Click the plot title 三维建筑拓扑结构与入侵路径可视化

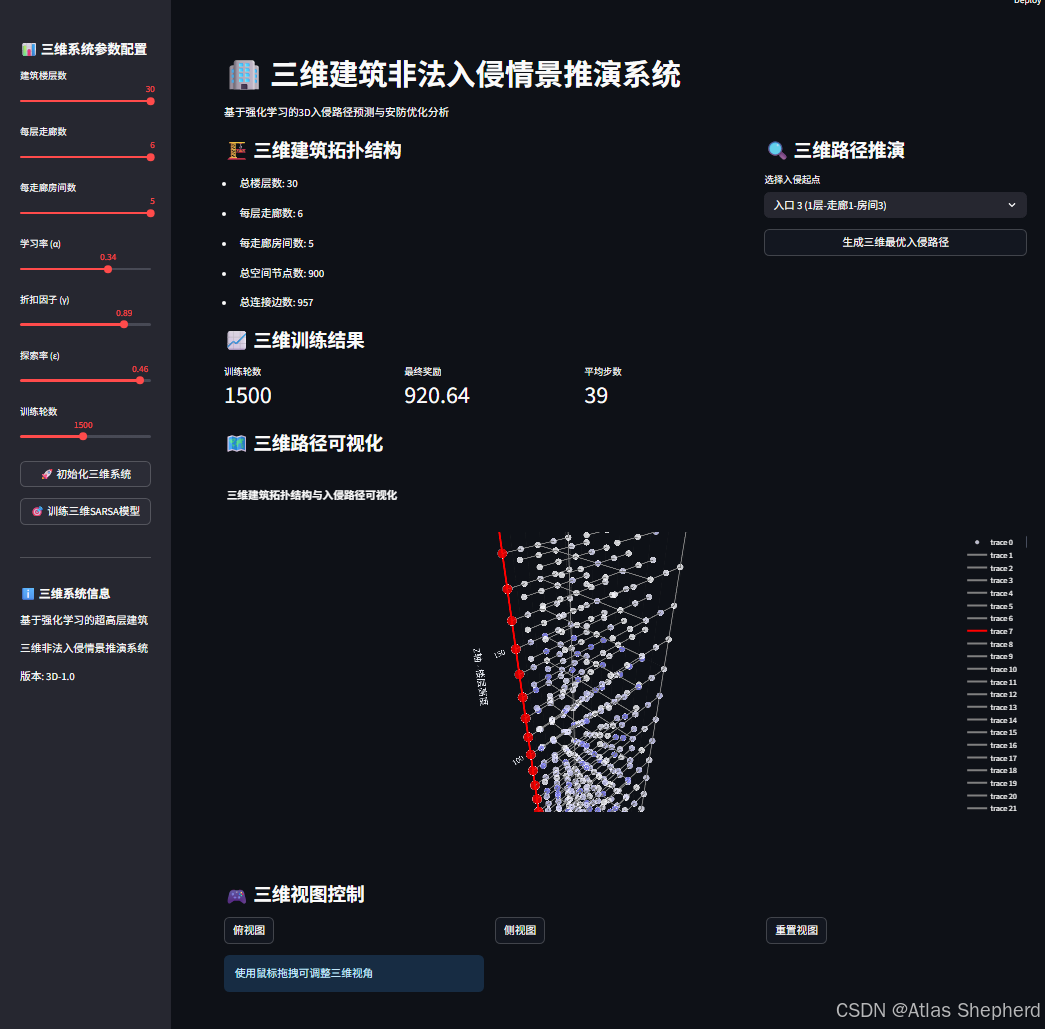pos(312,495)
